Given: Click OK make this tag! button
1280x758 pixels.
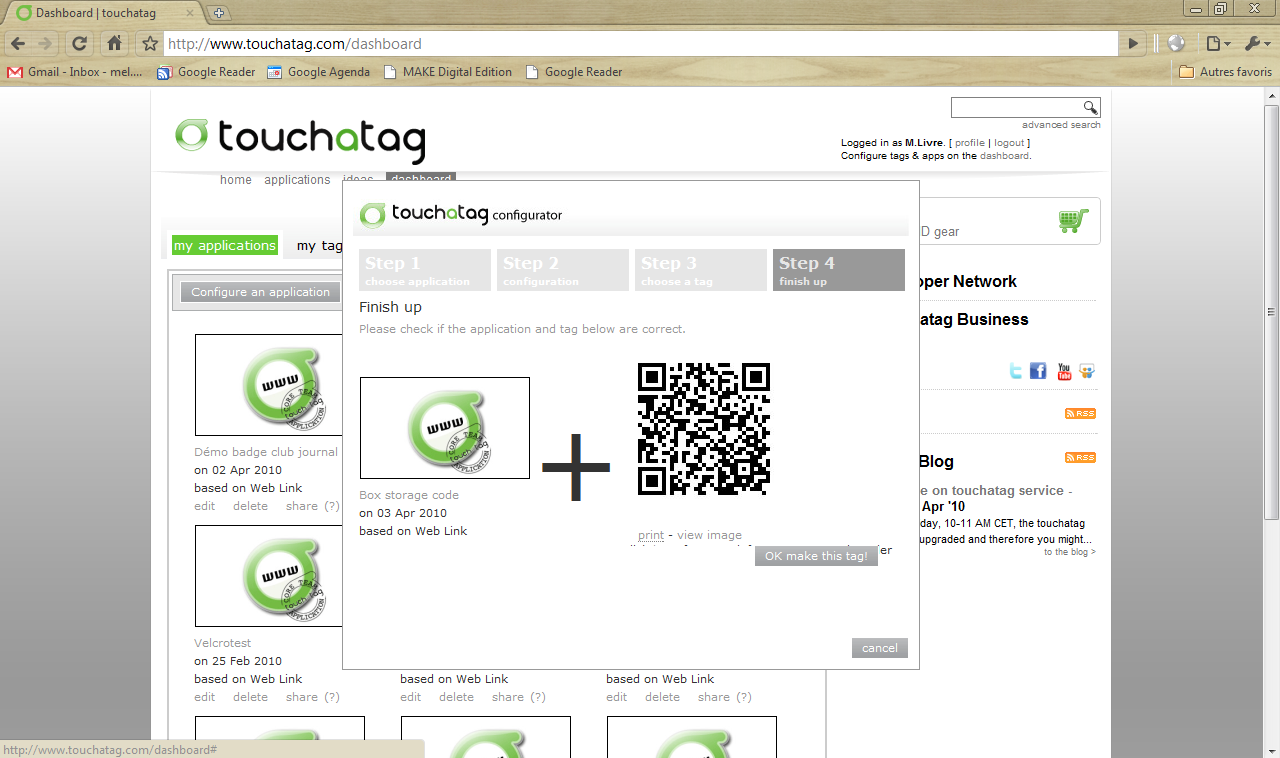Looking at the screenshot, I should [x=816, y=556].
